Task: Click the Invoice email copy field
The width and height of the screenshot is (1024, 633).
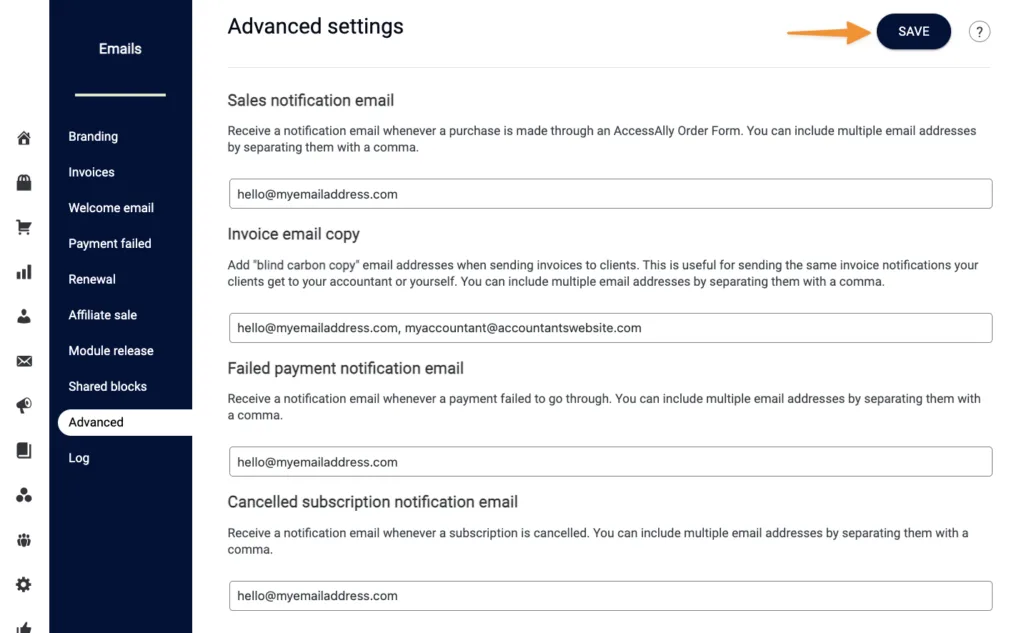Action: coord(610,327)
